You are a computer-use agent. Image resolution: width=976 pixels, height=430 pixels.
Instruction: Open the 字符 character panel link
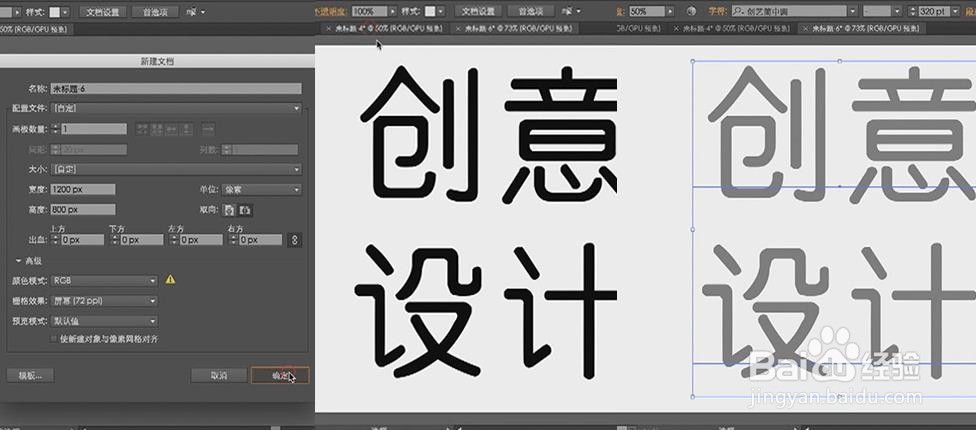click(720, 11)
